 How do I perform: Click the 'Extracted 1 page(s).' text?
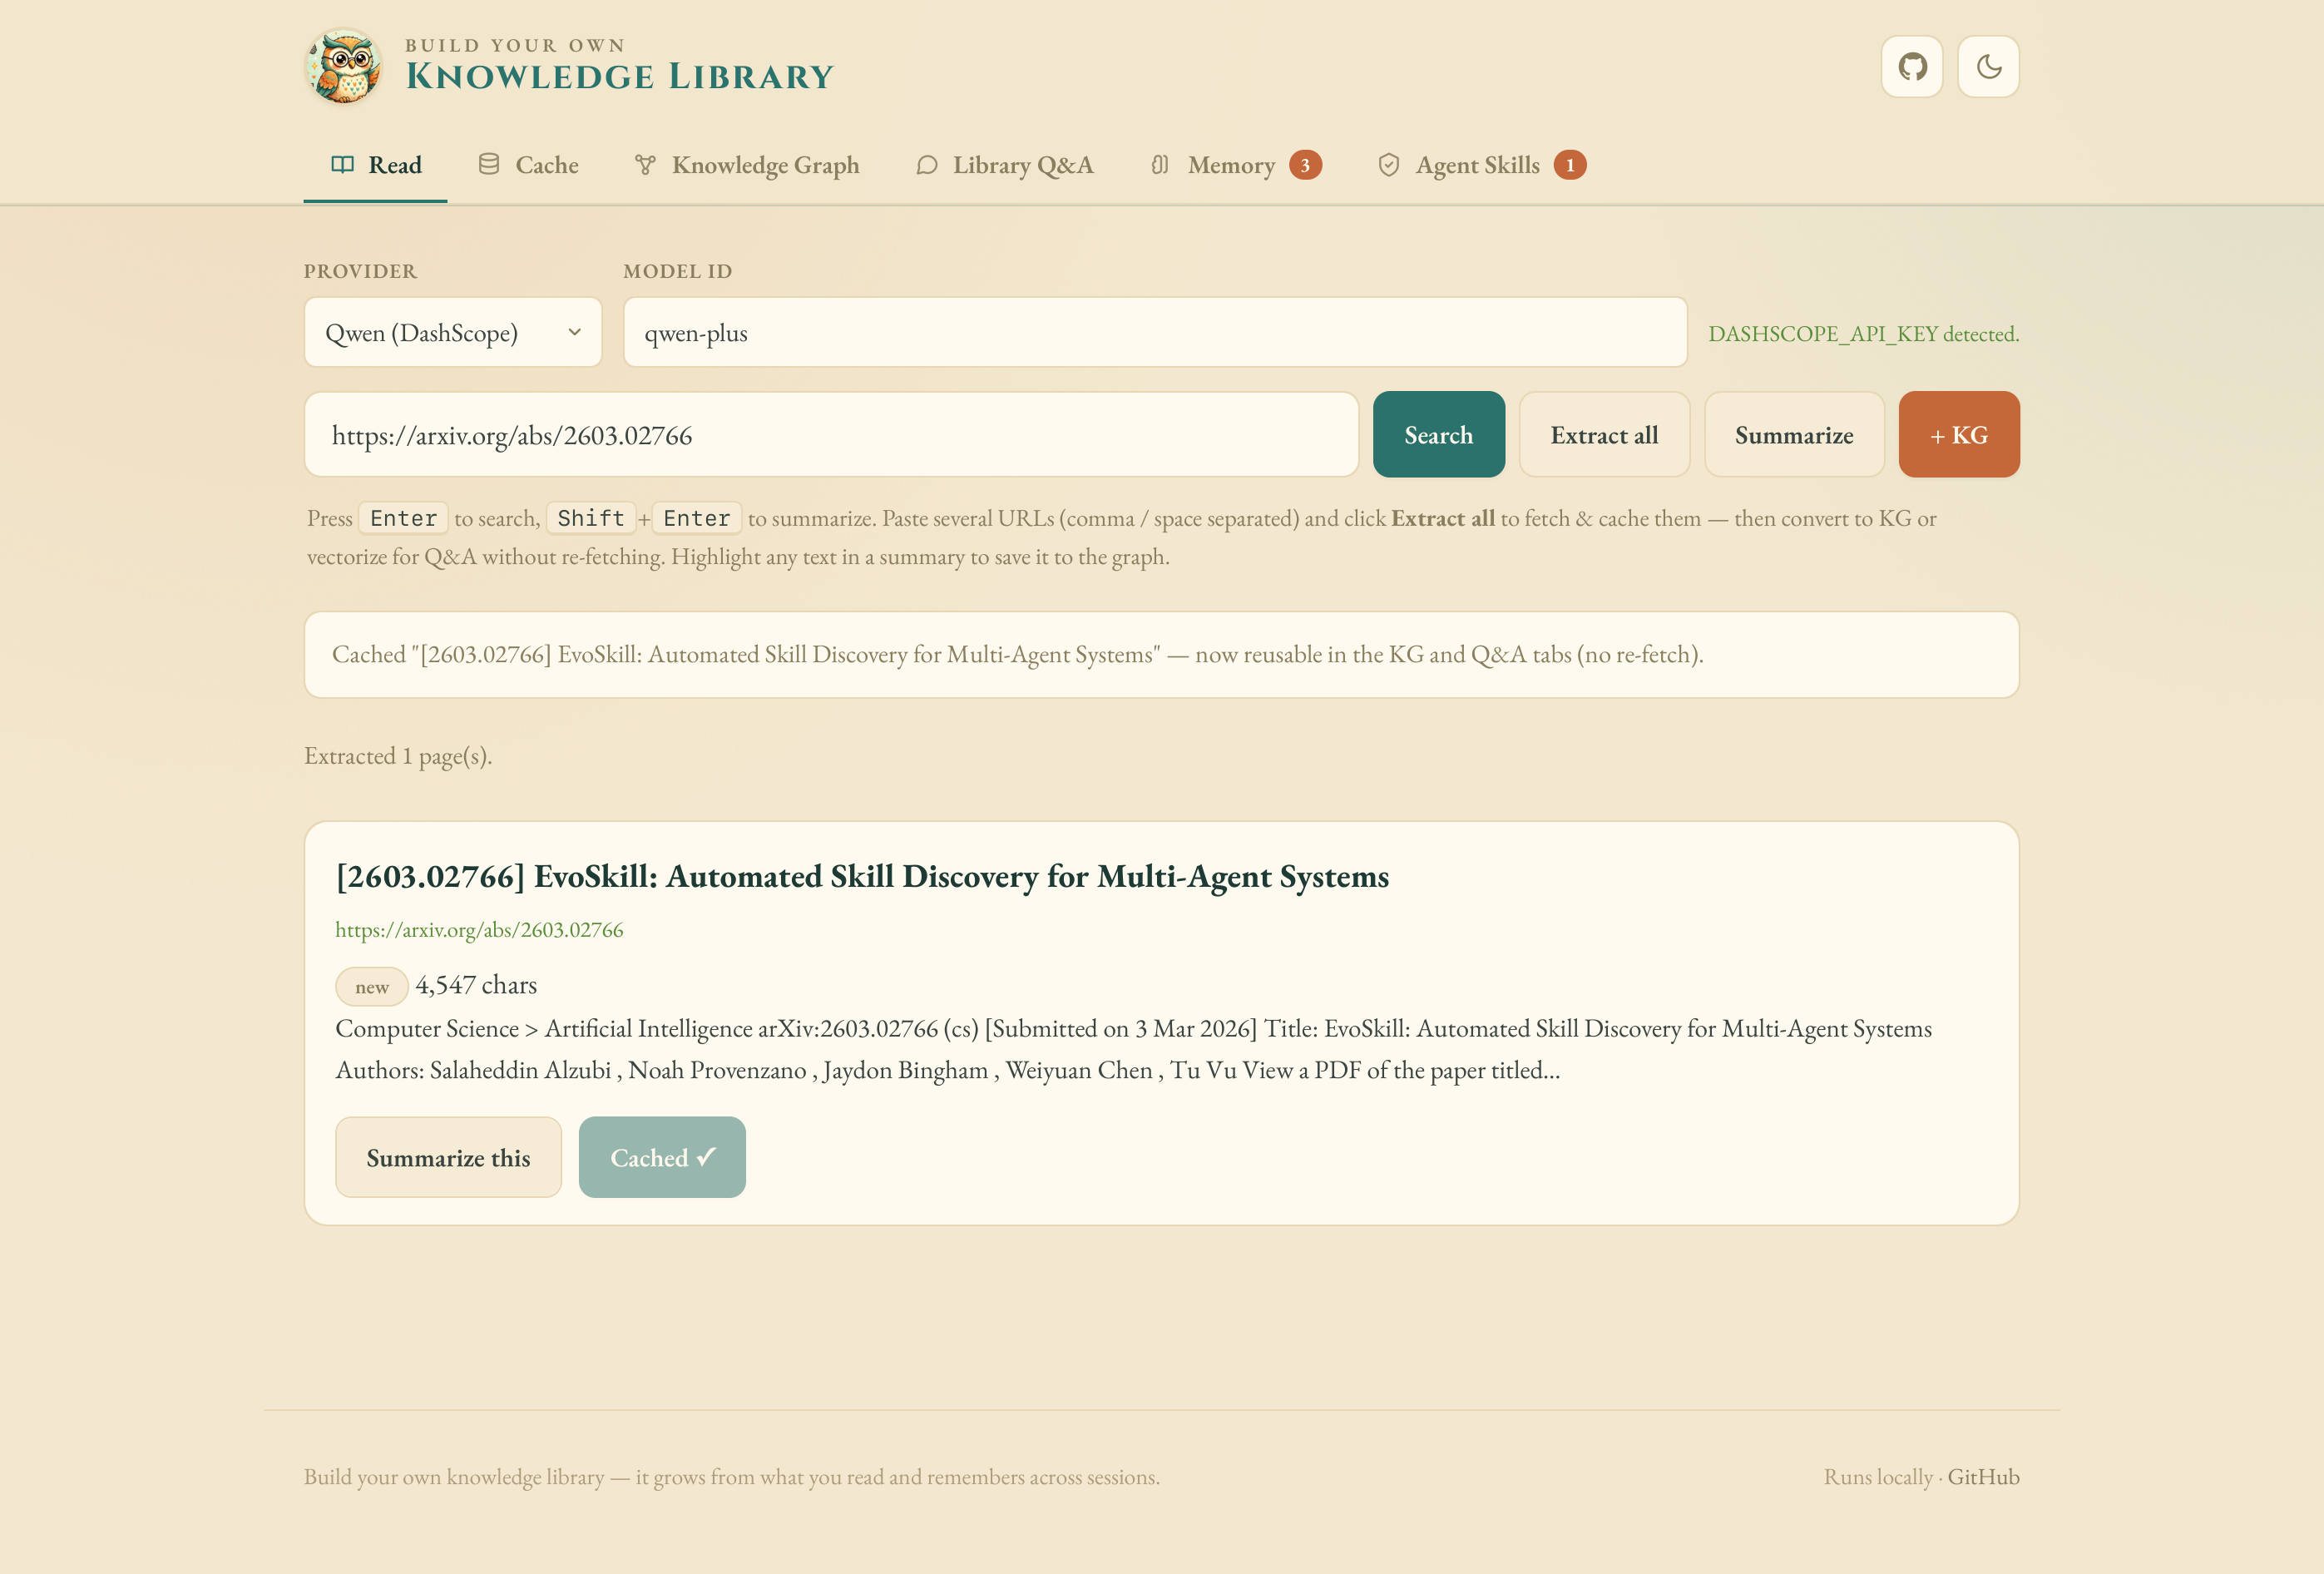398,756
